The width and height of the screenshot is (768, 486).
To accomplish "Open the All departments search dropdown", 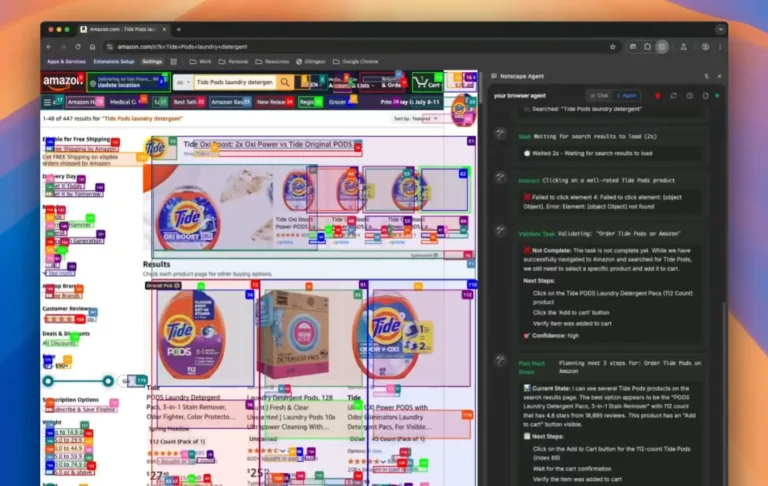I will coord(183,82).
